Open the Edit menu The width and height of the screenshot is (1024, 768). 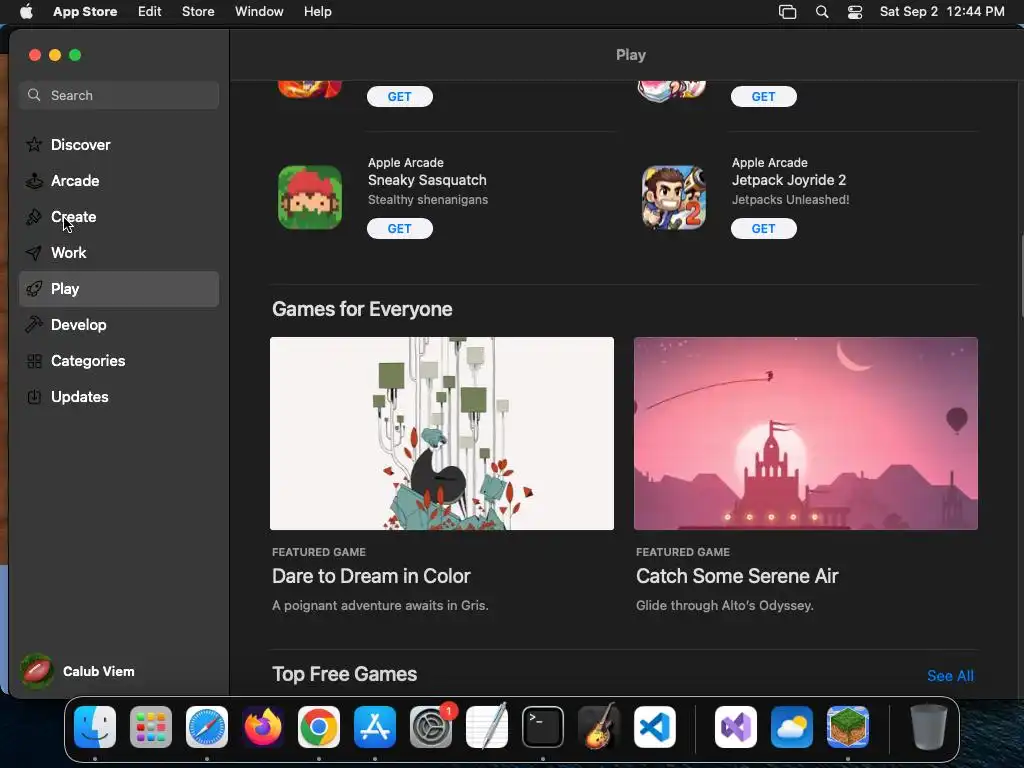tap(150, 12)
